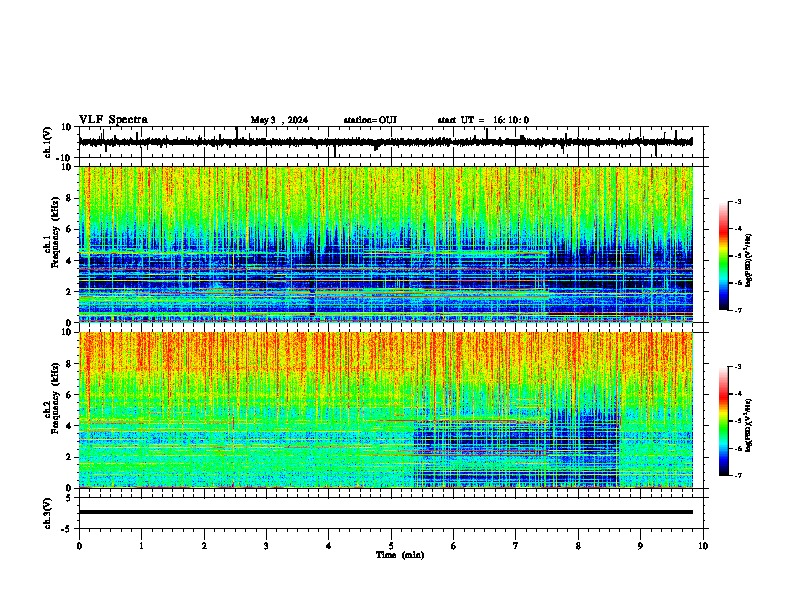Screen dimensions: 792x612
Task: Click the time axis tick label "3"
Action: coord(266,546)
